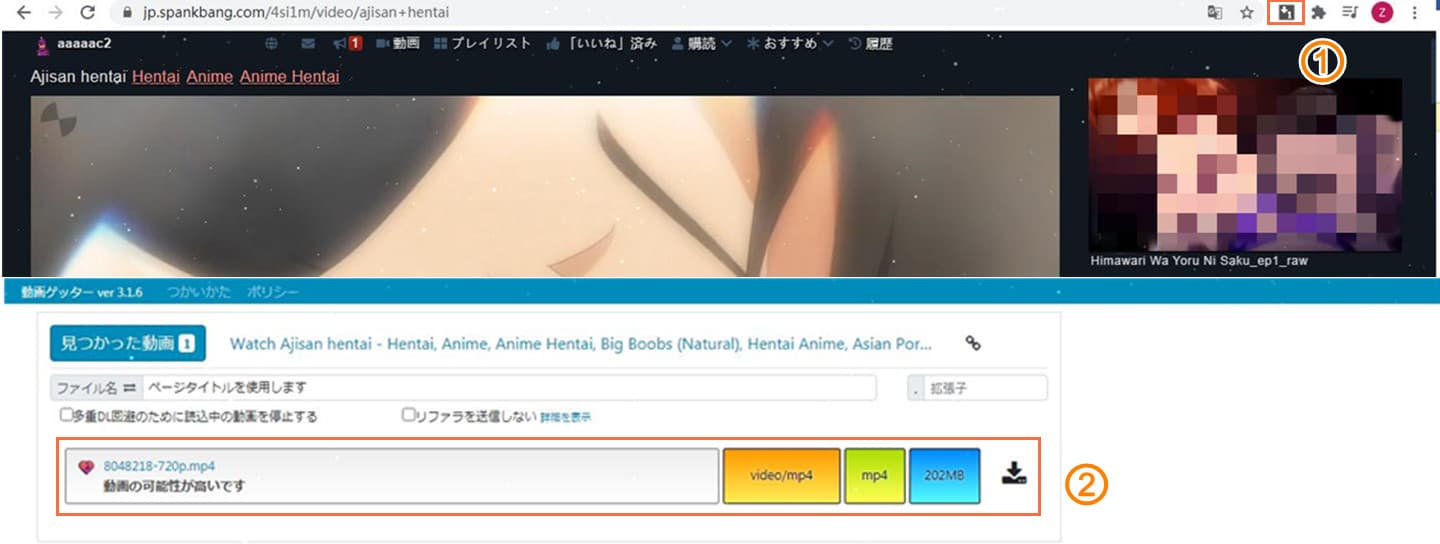Click the 見つかった動画 button
Image resolution: width=1440 pixels, height=544 pixels.
(127, 343)
